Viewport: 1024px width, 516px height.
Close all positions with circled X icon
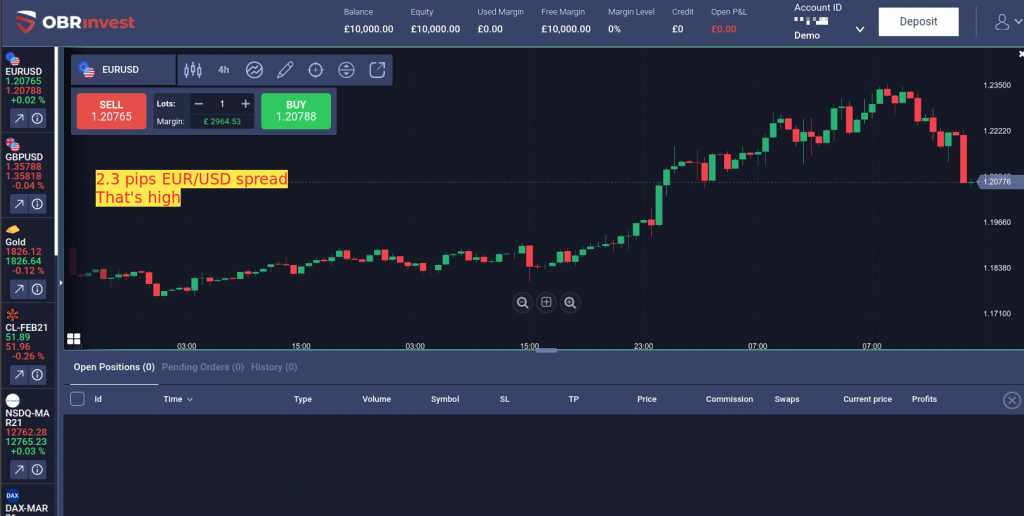click(1012, 400)
